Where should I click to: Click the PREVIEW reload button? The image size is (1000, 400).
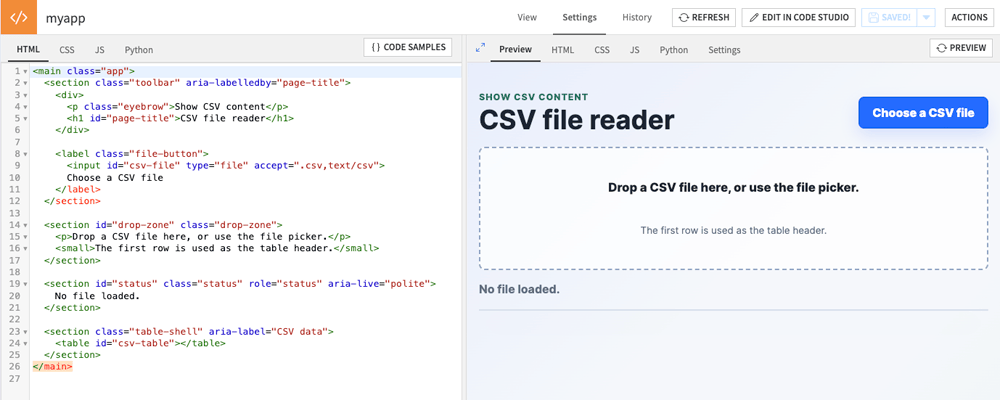(961, 47)
